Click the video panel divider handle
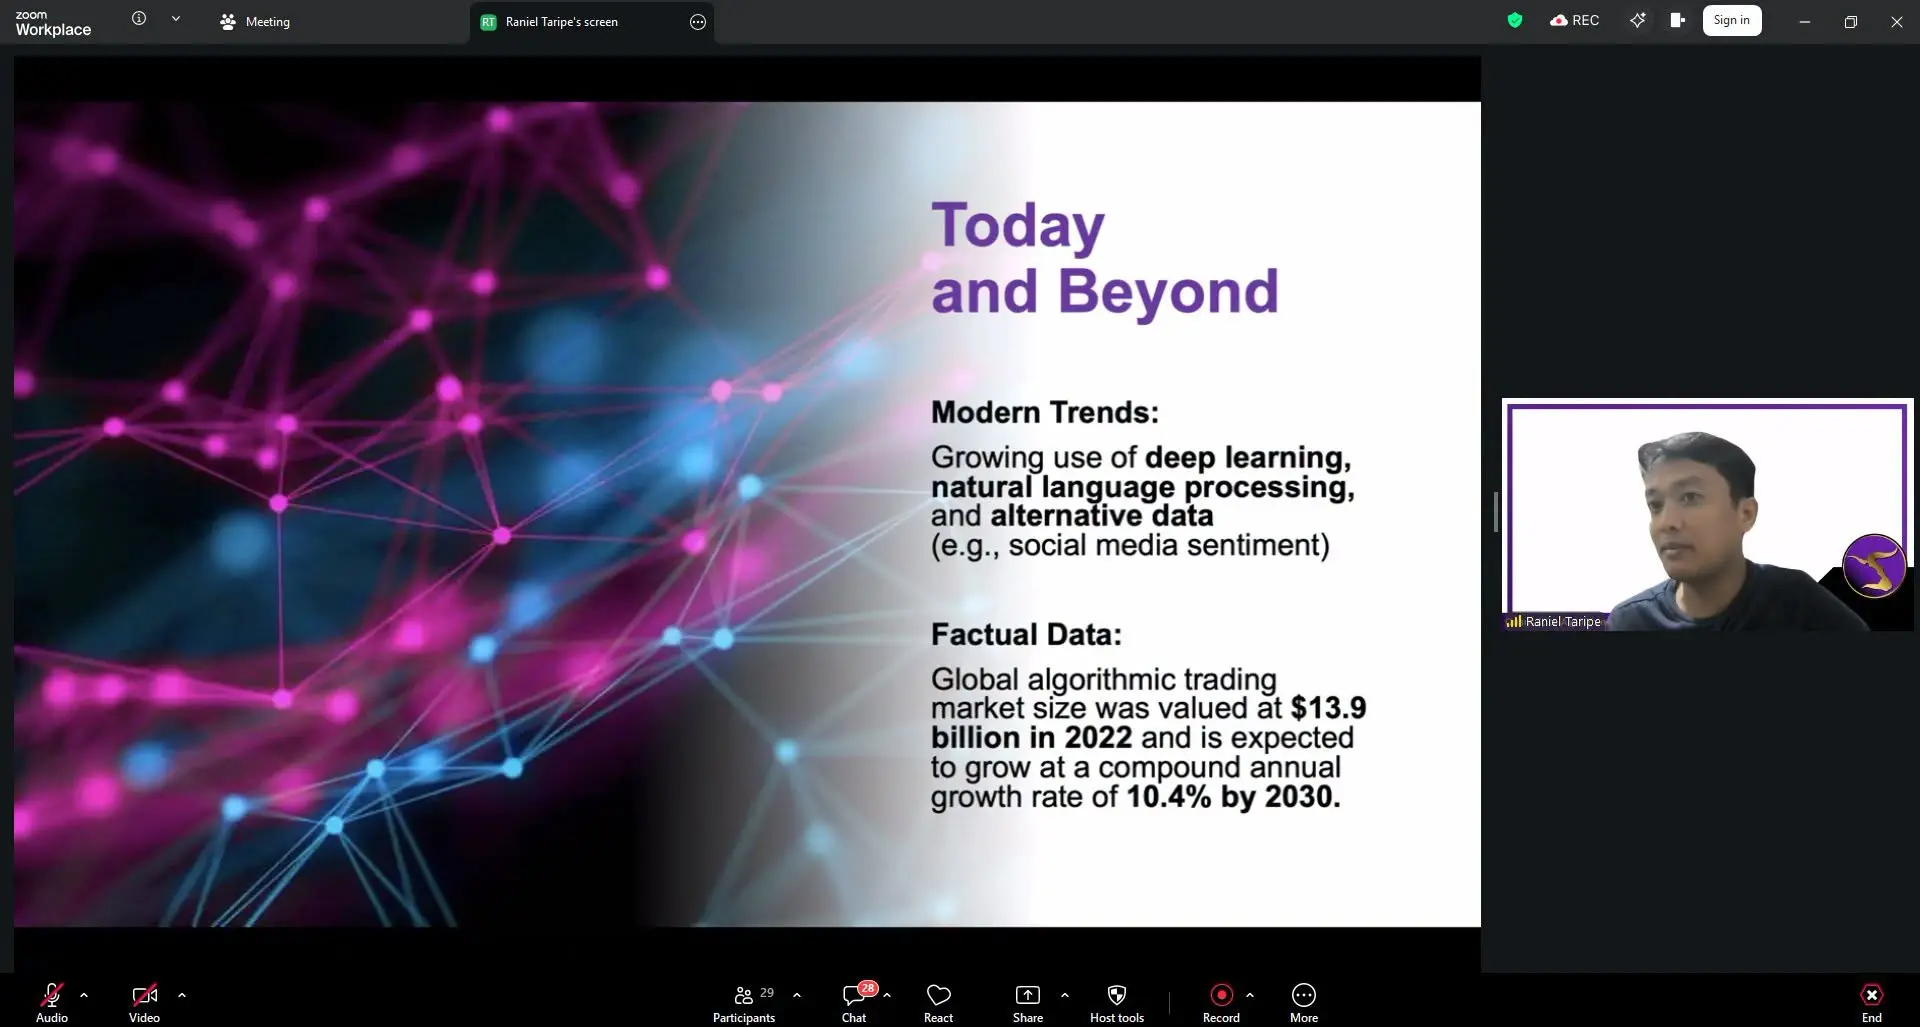This screenshot has height=1027, width=1920. coord(1495,512)
